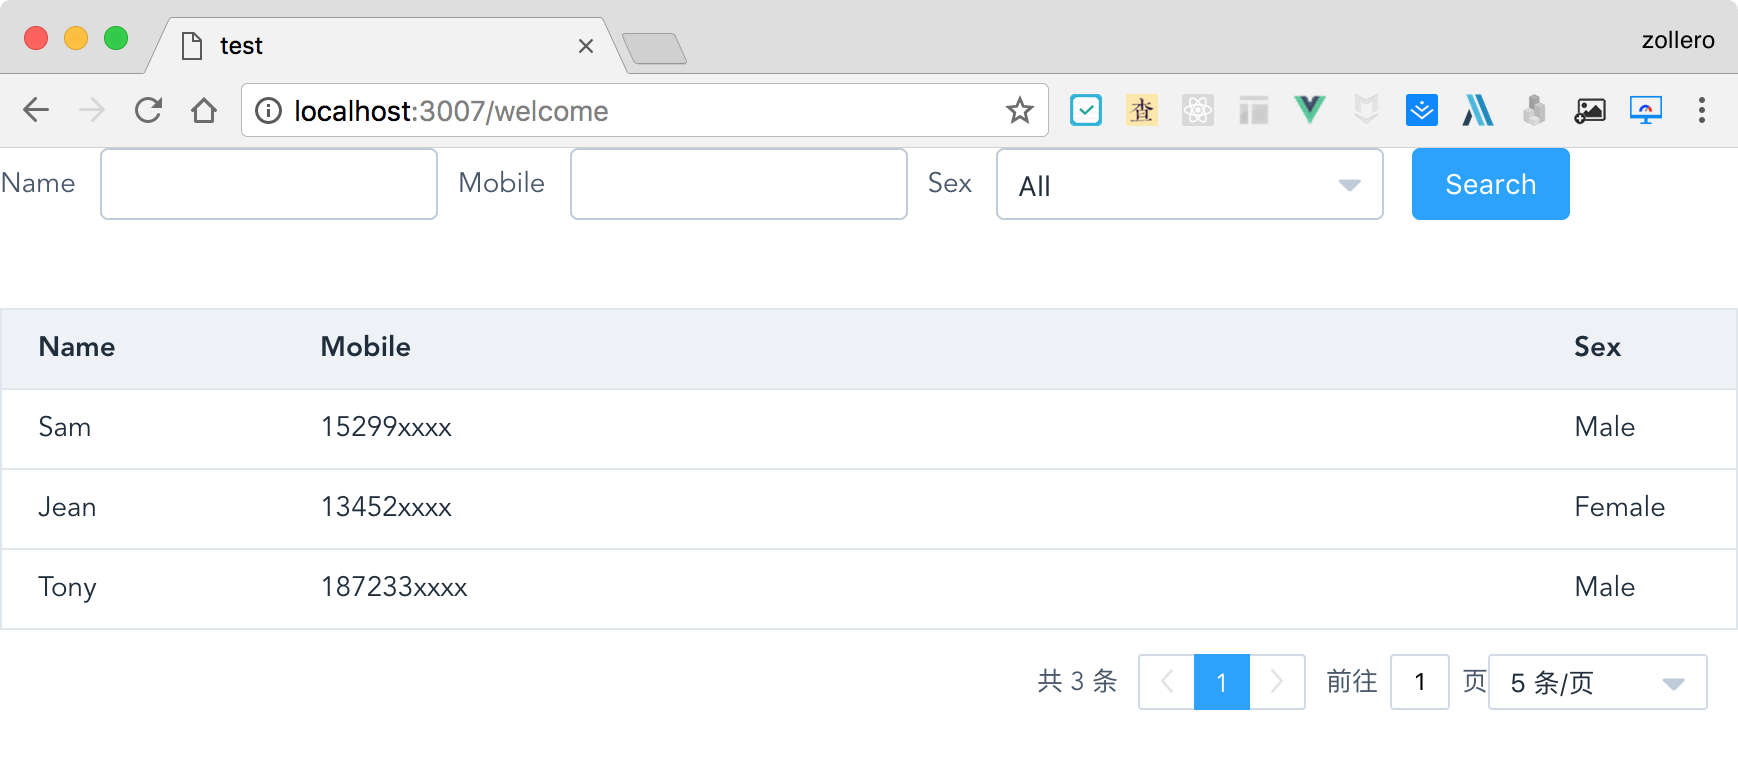Open the image extension icon
This screenshot has height=760, width=1738.
coord(1589,110)
